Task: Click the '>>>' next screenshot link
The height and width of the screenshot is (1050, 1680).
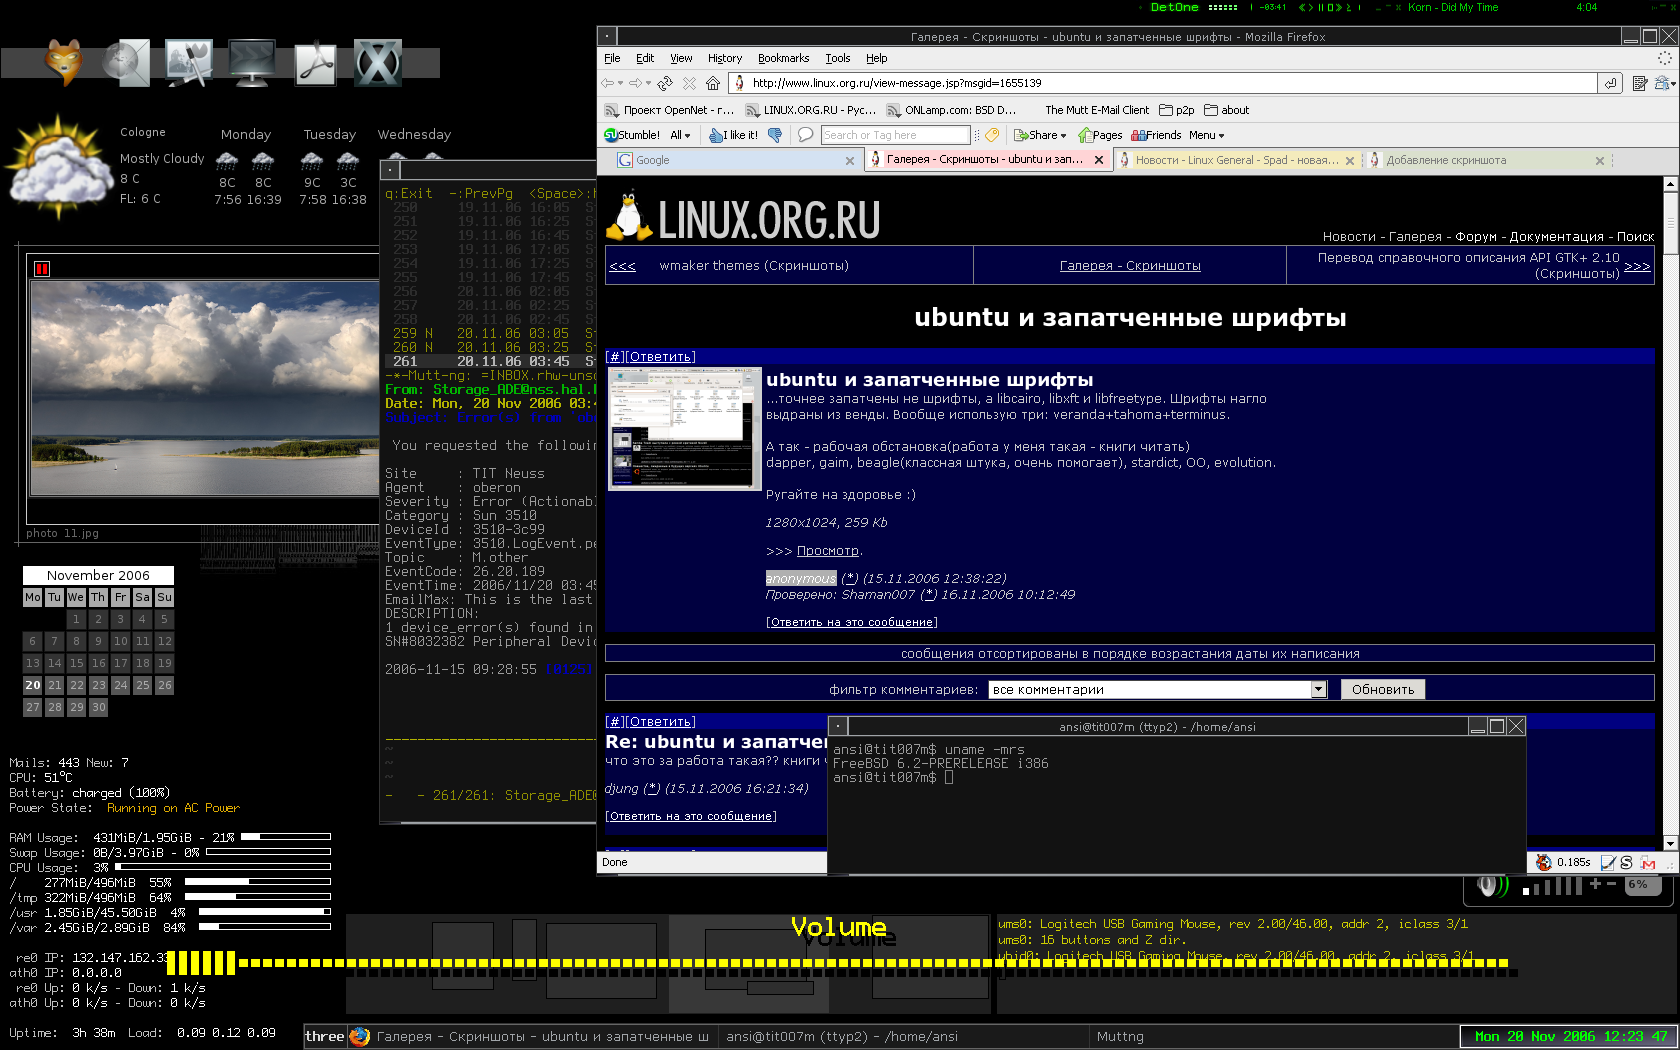Action: 1637,266
